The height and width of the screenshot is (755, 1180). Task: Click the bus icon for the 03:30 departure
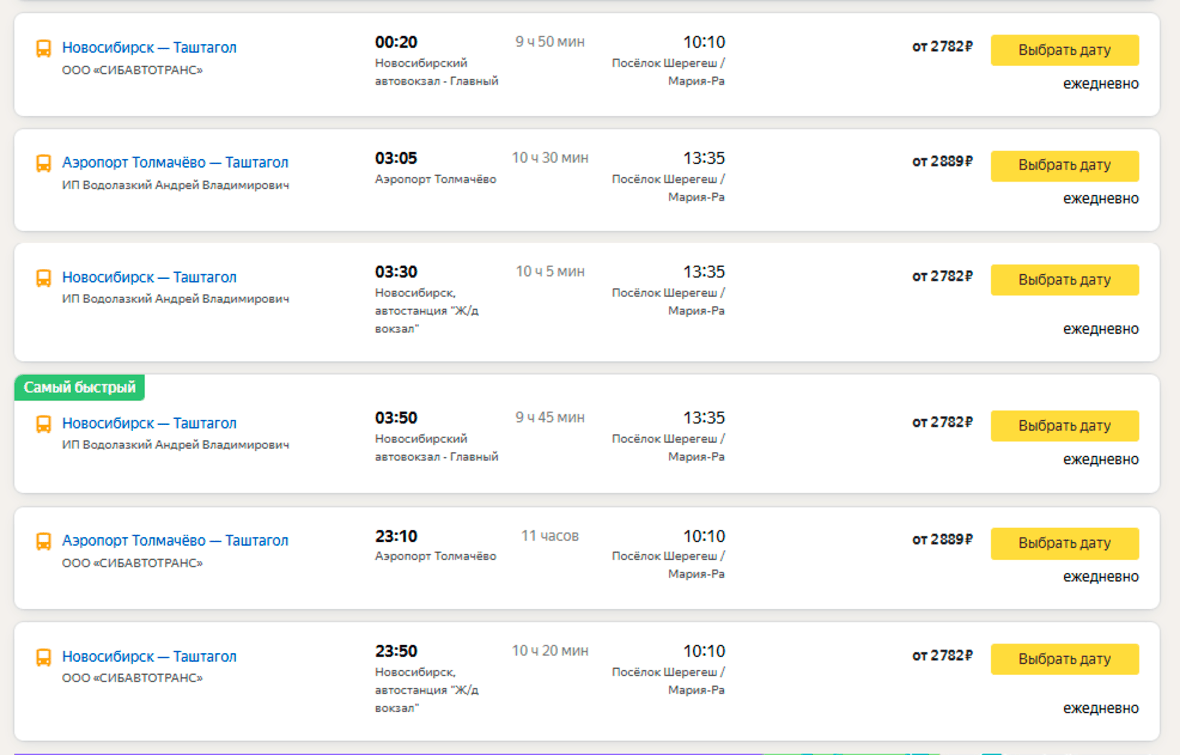tap(44, 279)
